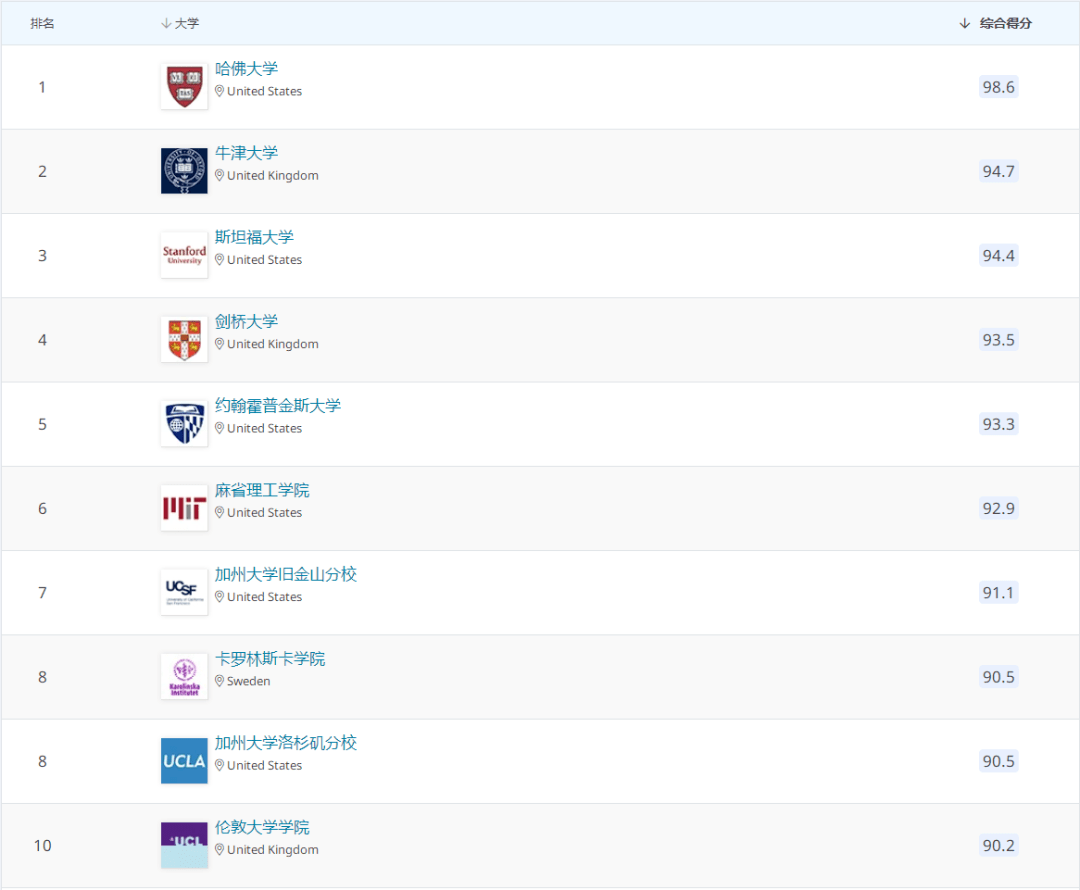Click the 90.5 score for 卡罗林斯卡学院
This screenshot has height=890, width=1080.
point(998,677)
